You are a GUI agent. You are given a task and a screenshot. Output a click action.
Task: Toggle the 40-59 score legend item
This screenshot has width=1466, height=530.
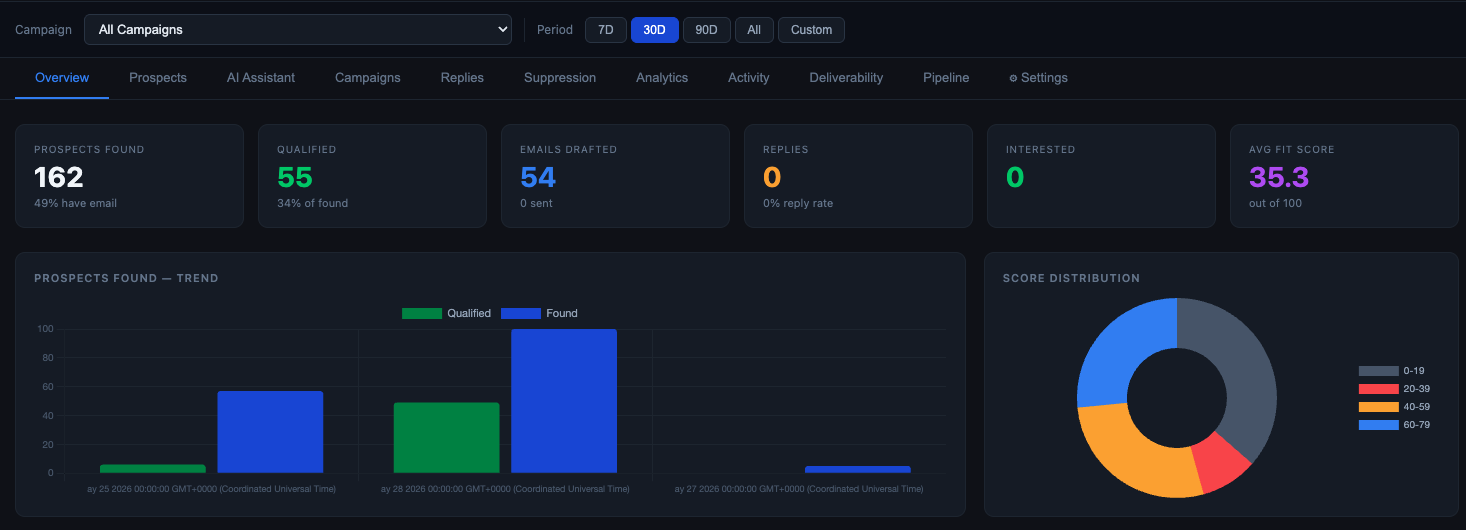point(1393,407)
